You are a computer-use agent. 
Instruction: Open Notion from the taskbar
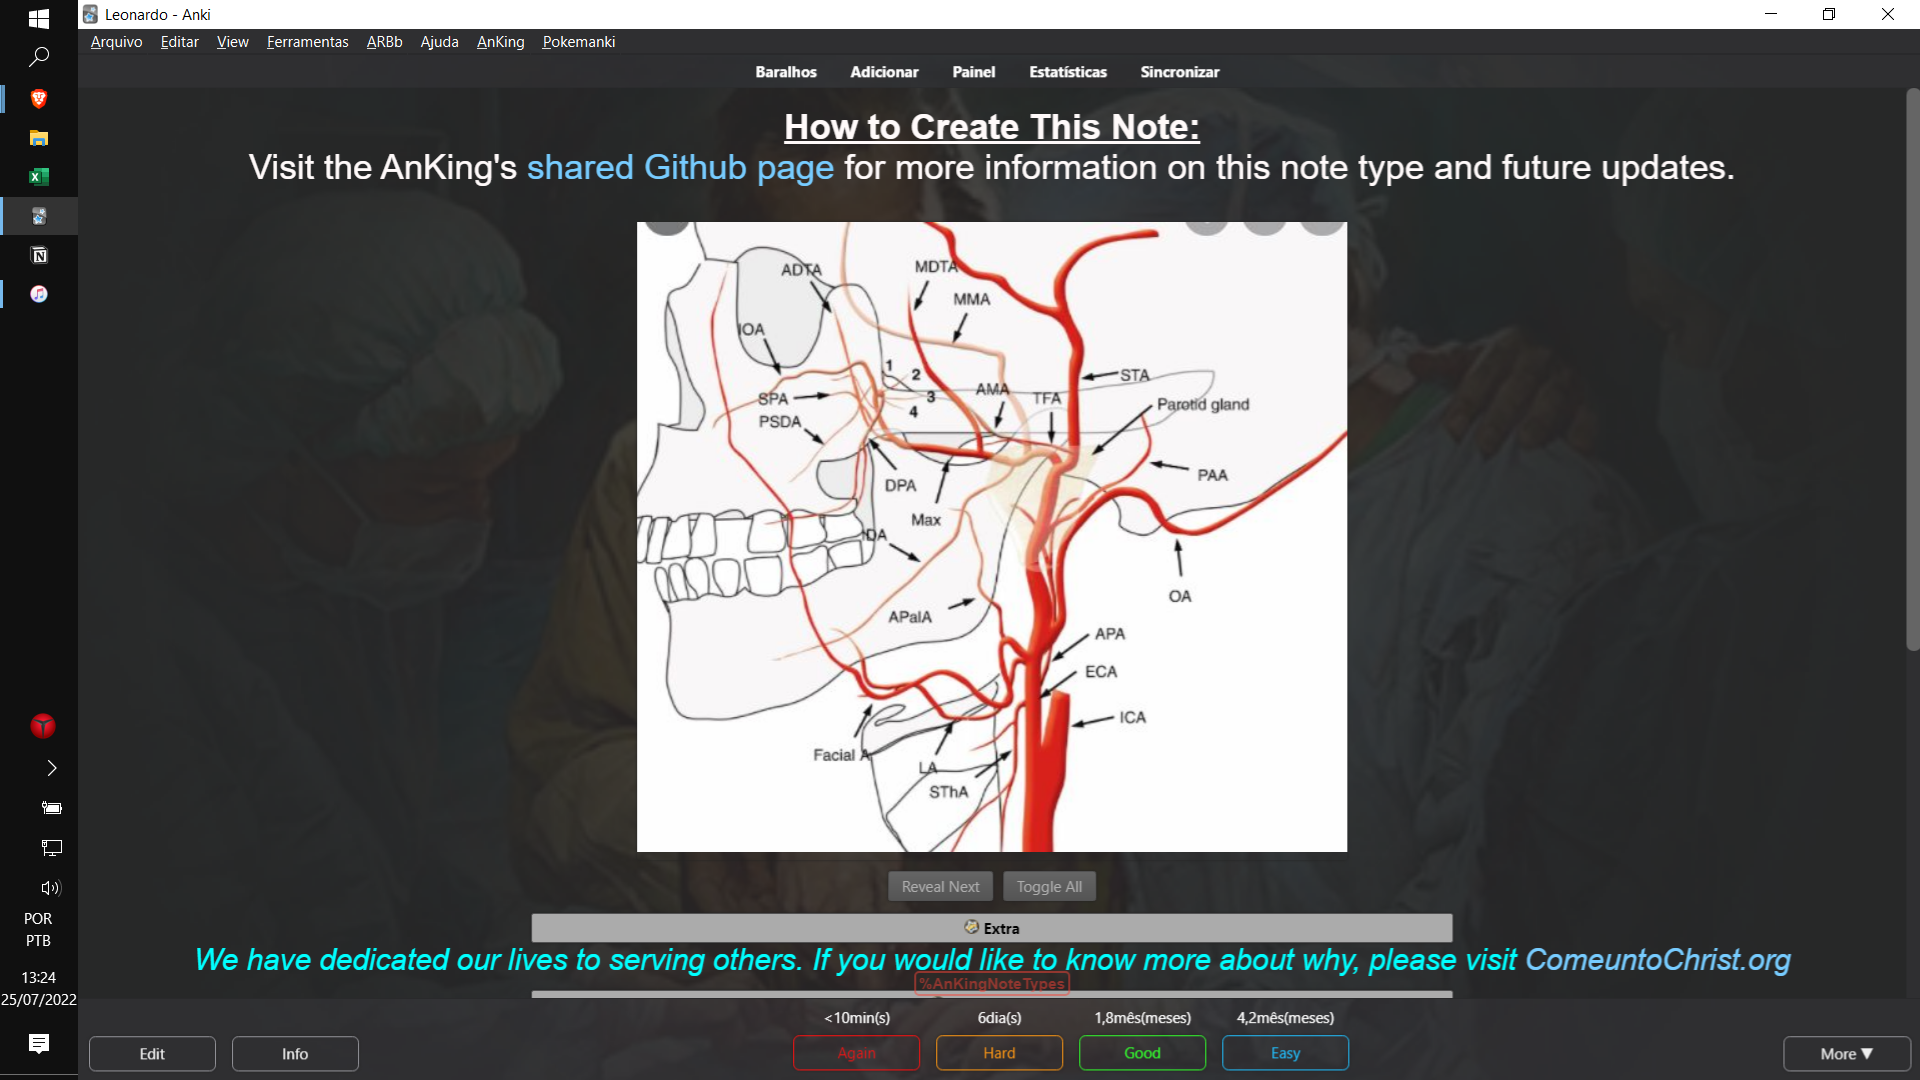click(x=39, y=255)
